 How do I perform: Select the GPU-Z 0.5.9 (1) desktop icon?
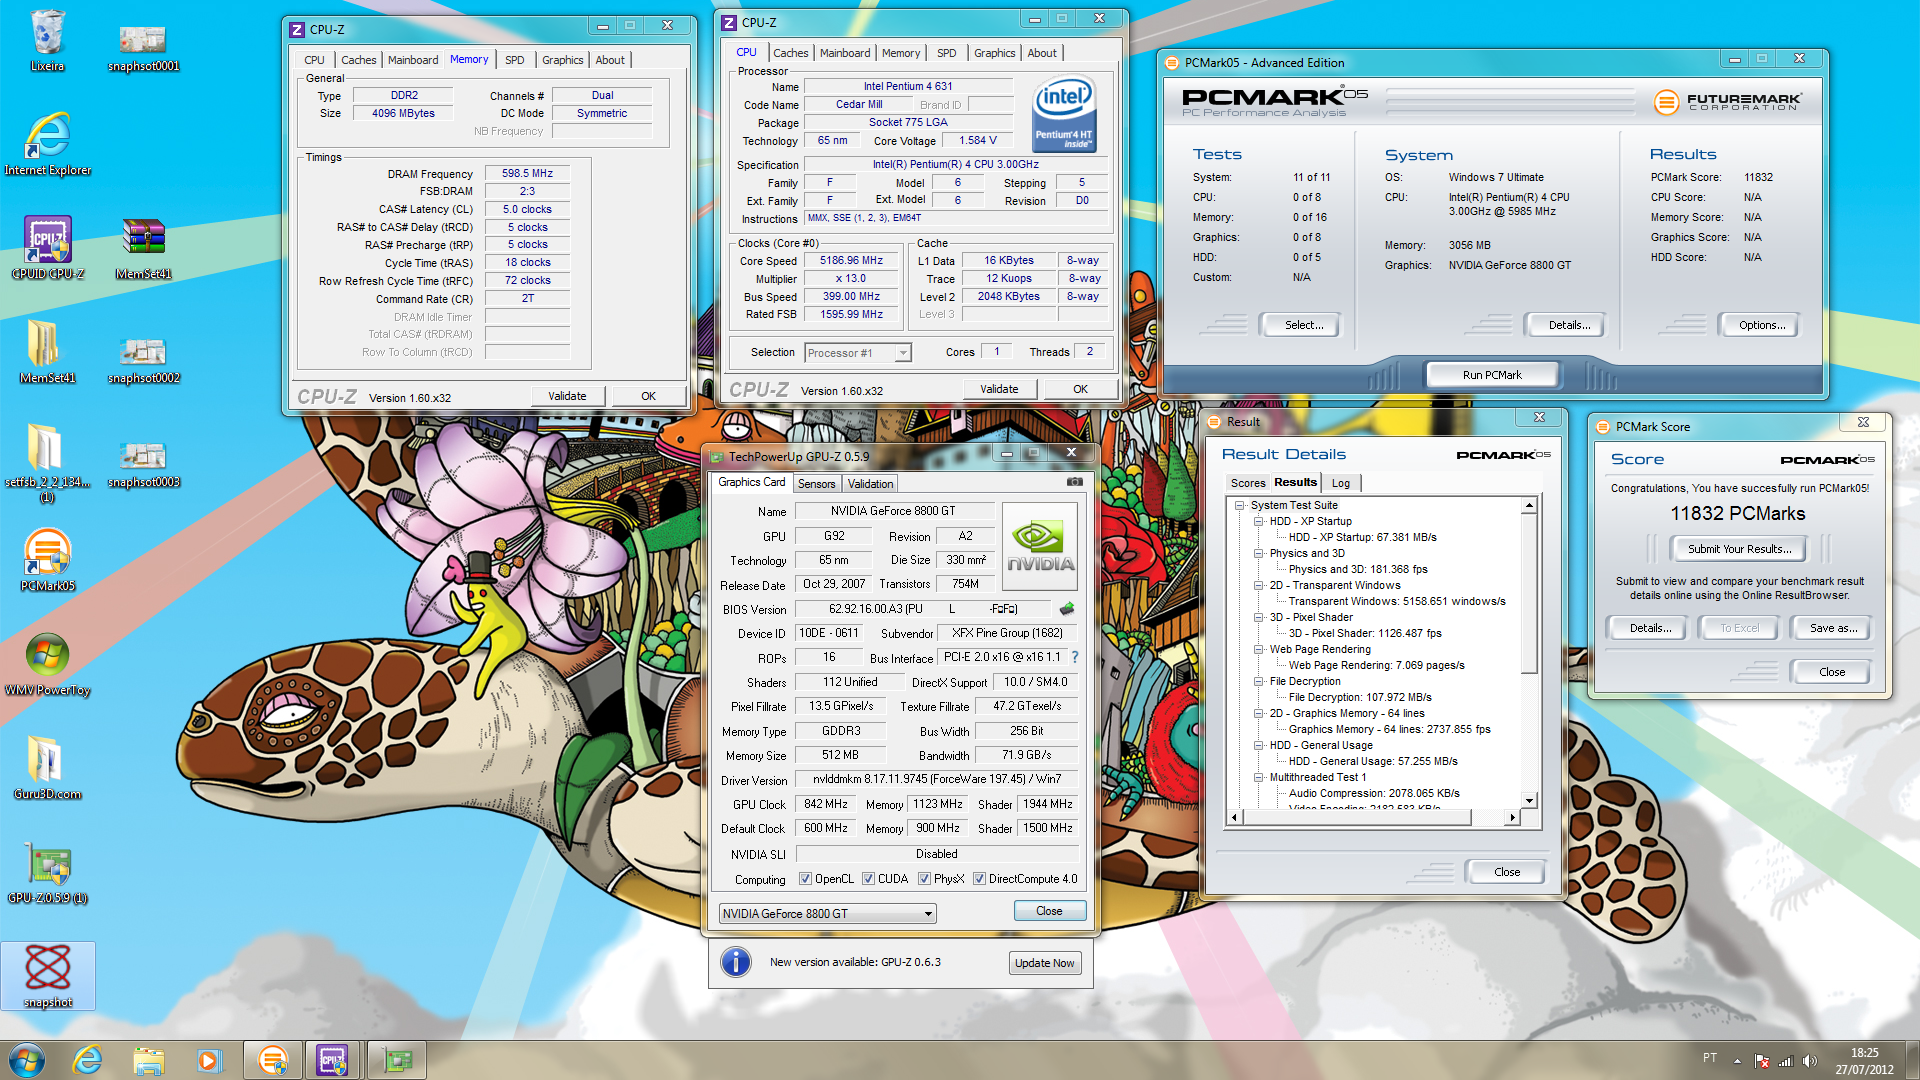pos(47,872)
